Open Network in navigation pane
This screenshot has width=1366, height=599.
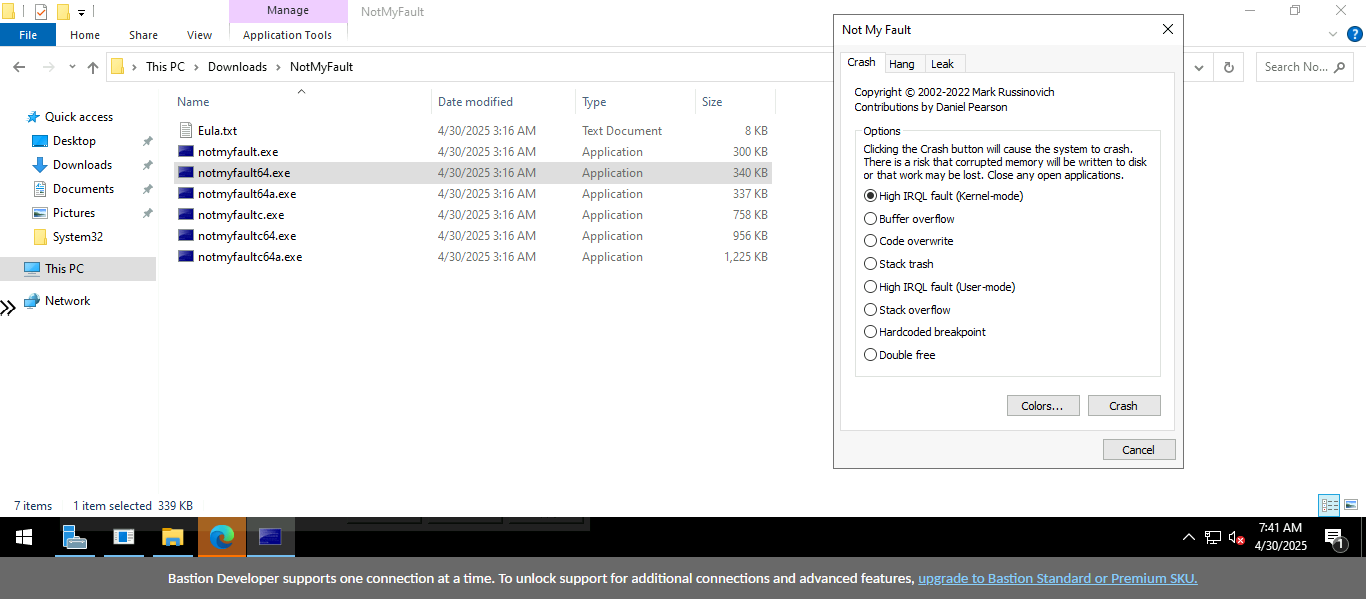(x=67, y=301)
